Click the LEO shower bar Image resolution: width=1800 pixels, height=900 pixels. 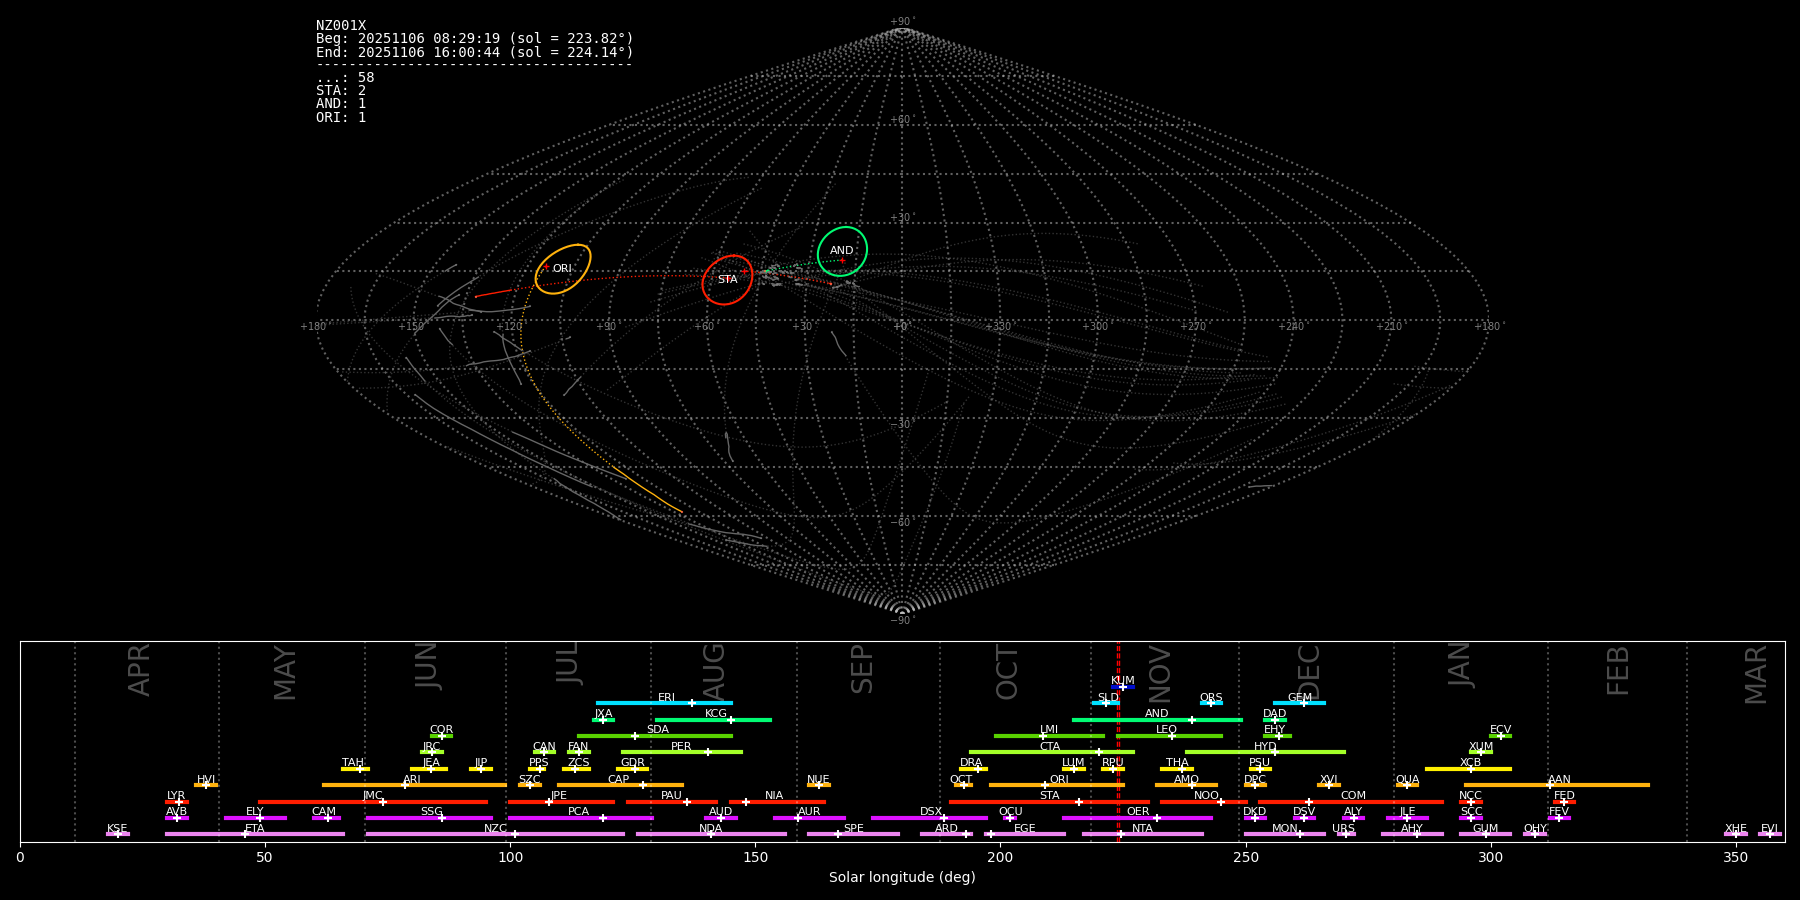[1169, 736]
